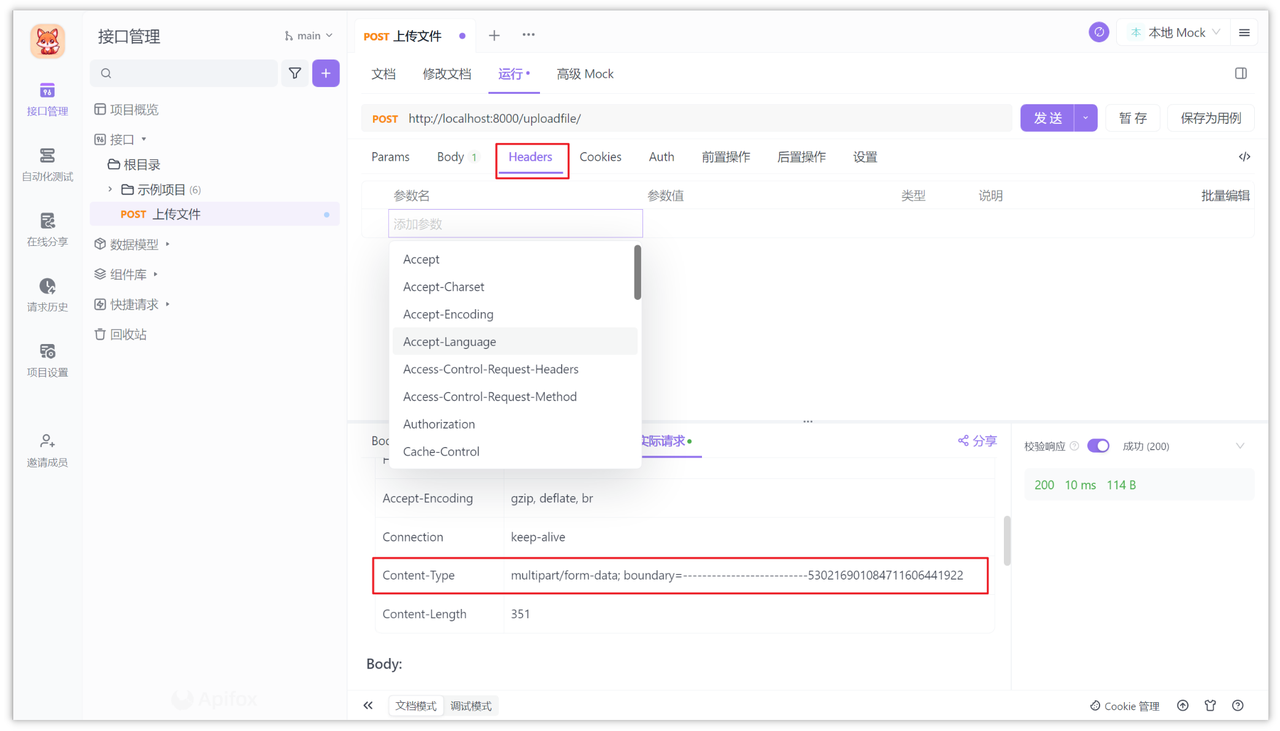This screenshot has width=1280, height=731.
Task: Choose Authorization from header suggestions
Action: [x=515, y=424]
